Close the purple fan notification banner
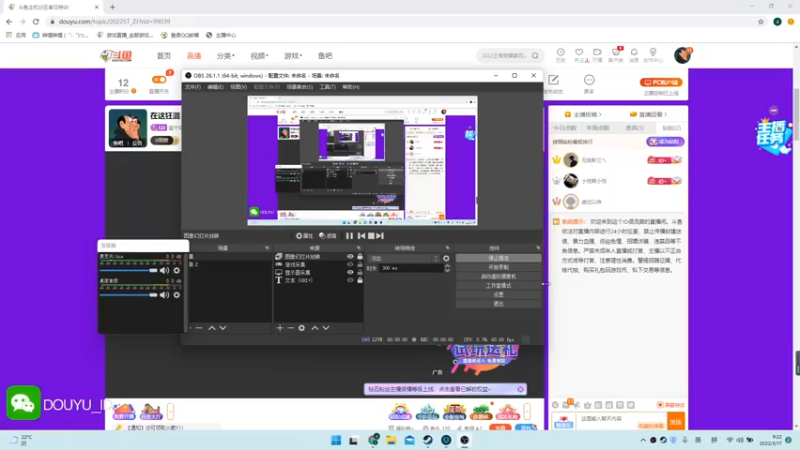Viewport: 800px width, 450px height. 520,389
